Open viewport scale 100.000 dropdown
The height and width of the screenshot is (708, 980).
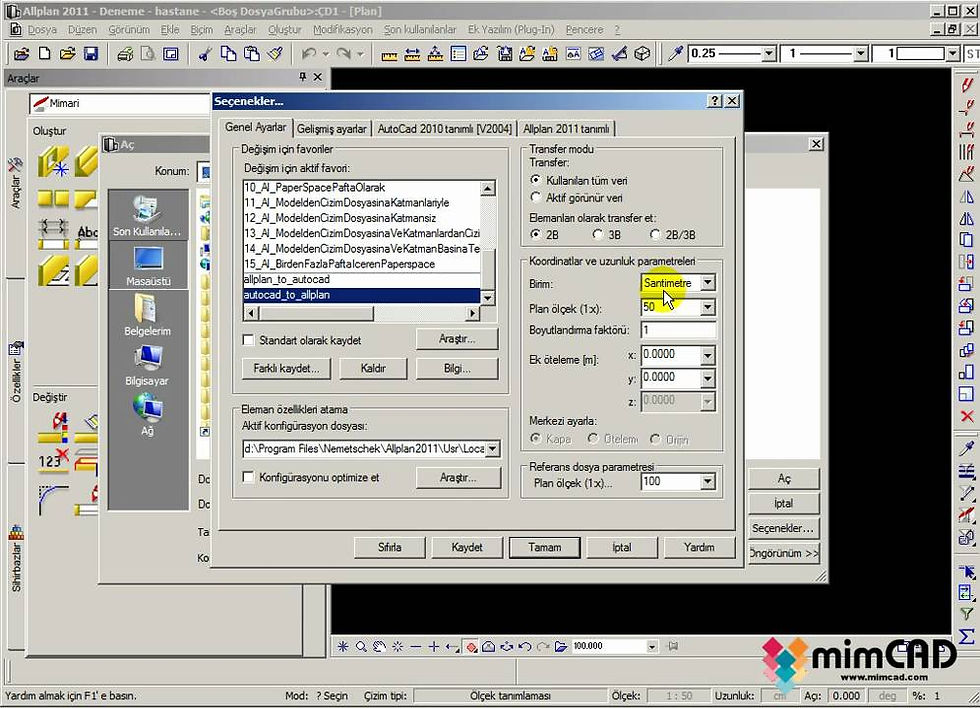[x=652, y=647]
